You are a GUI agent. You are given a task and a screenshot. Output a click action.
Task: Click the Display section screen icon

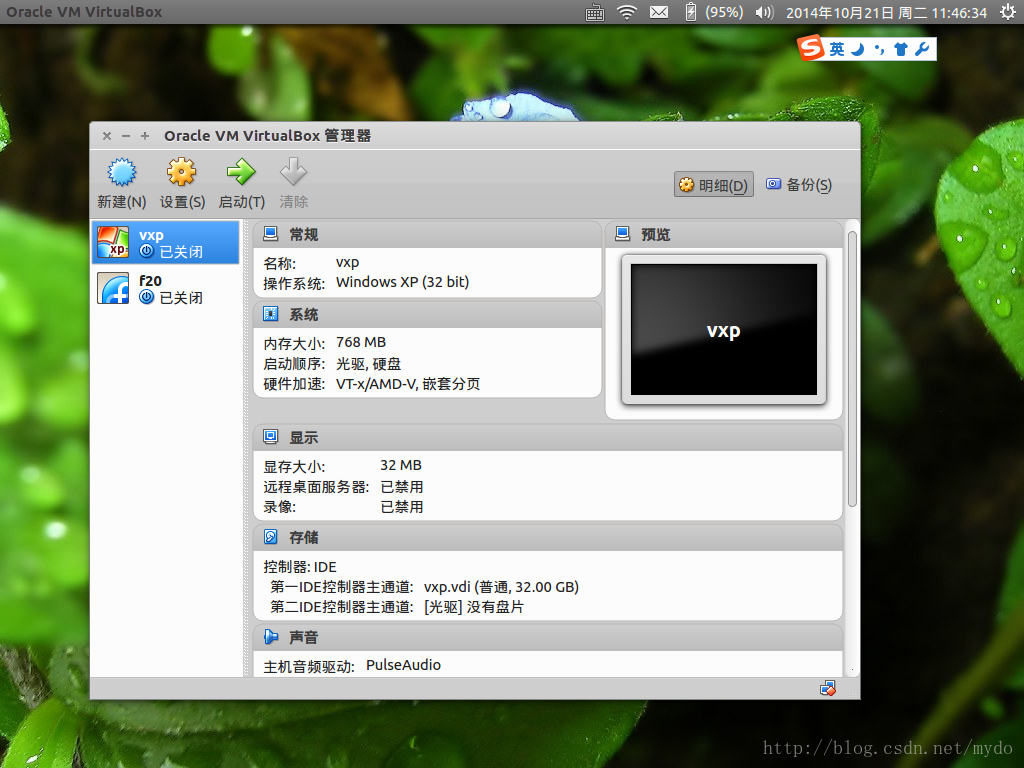(x=270, y=436)
